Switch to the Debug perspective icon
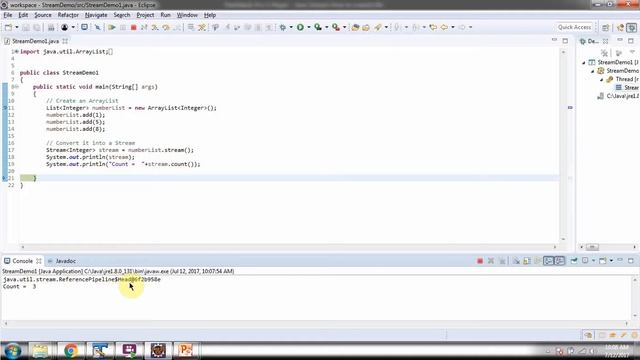This screenshot has width=640, height=360. pyautogui.click(x=631, y=27)
